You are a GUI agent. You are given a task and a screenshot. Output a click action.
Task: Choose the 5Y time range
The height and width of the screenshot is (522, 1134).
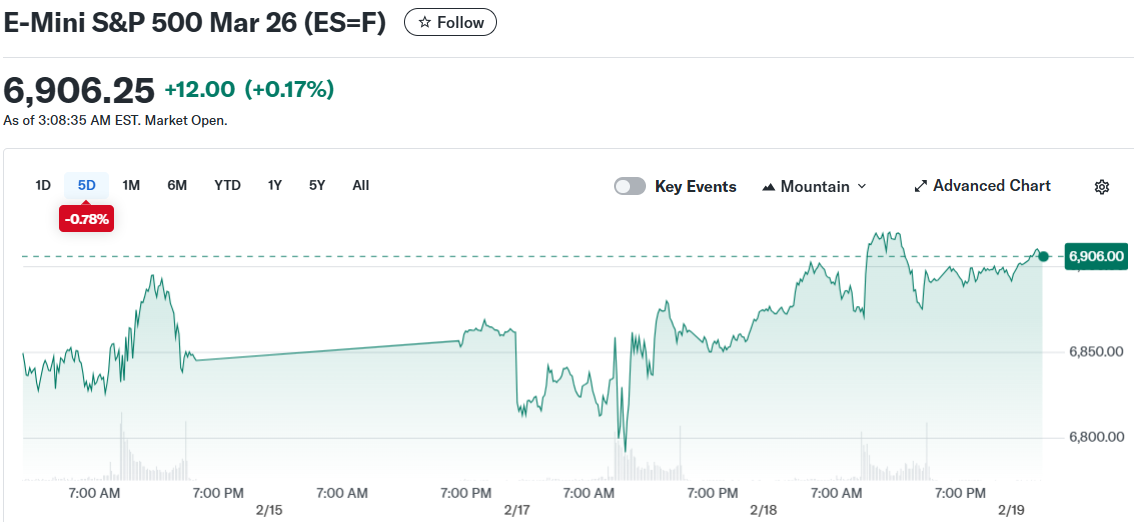tap(317, 185)
